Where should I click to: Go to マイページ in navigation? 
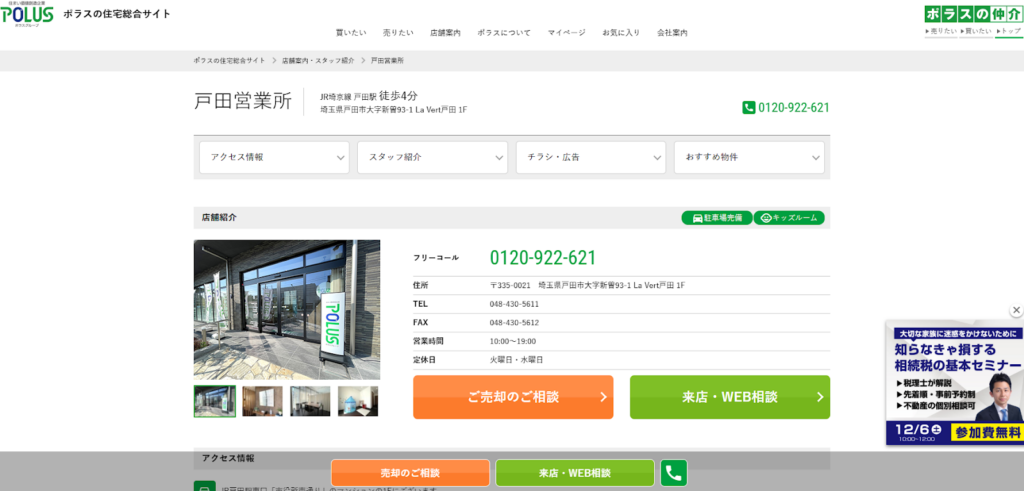click(567, 33)
